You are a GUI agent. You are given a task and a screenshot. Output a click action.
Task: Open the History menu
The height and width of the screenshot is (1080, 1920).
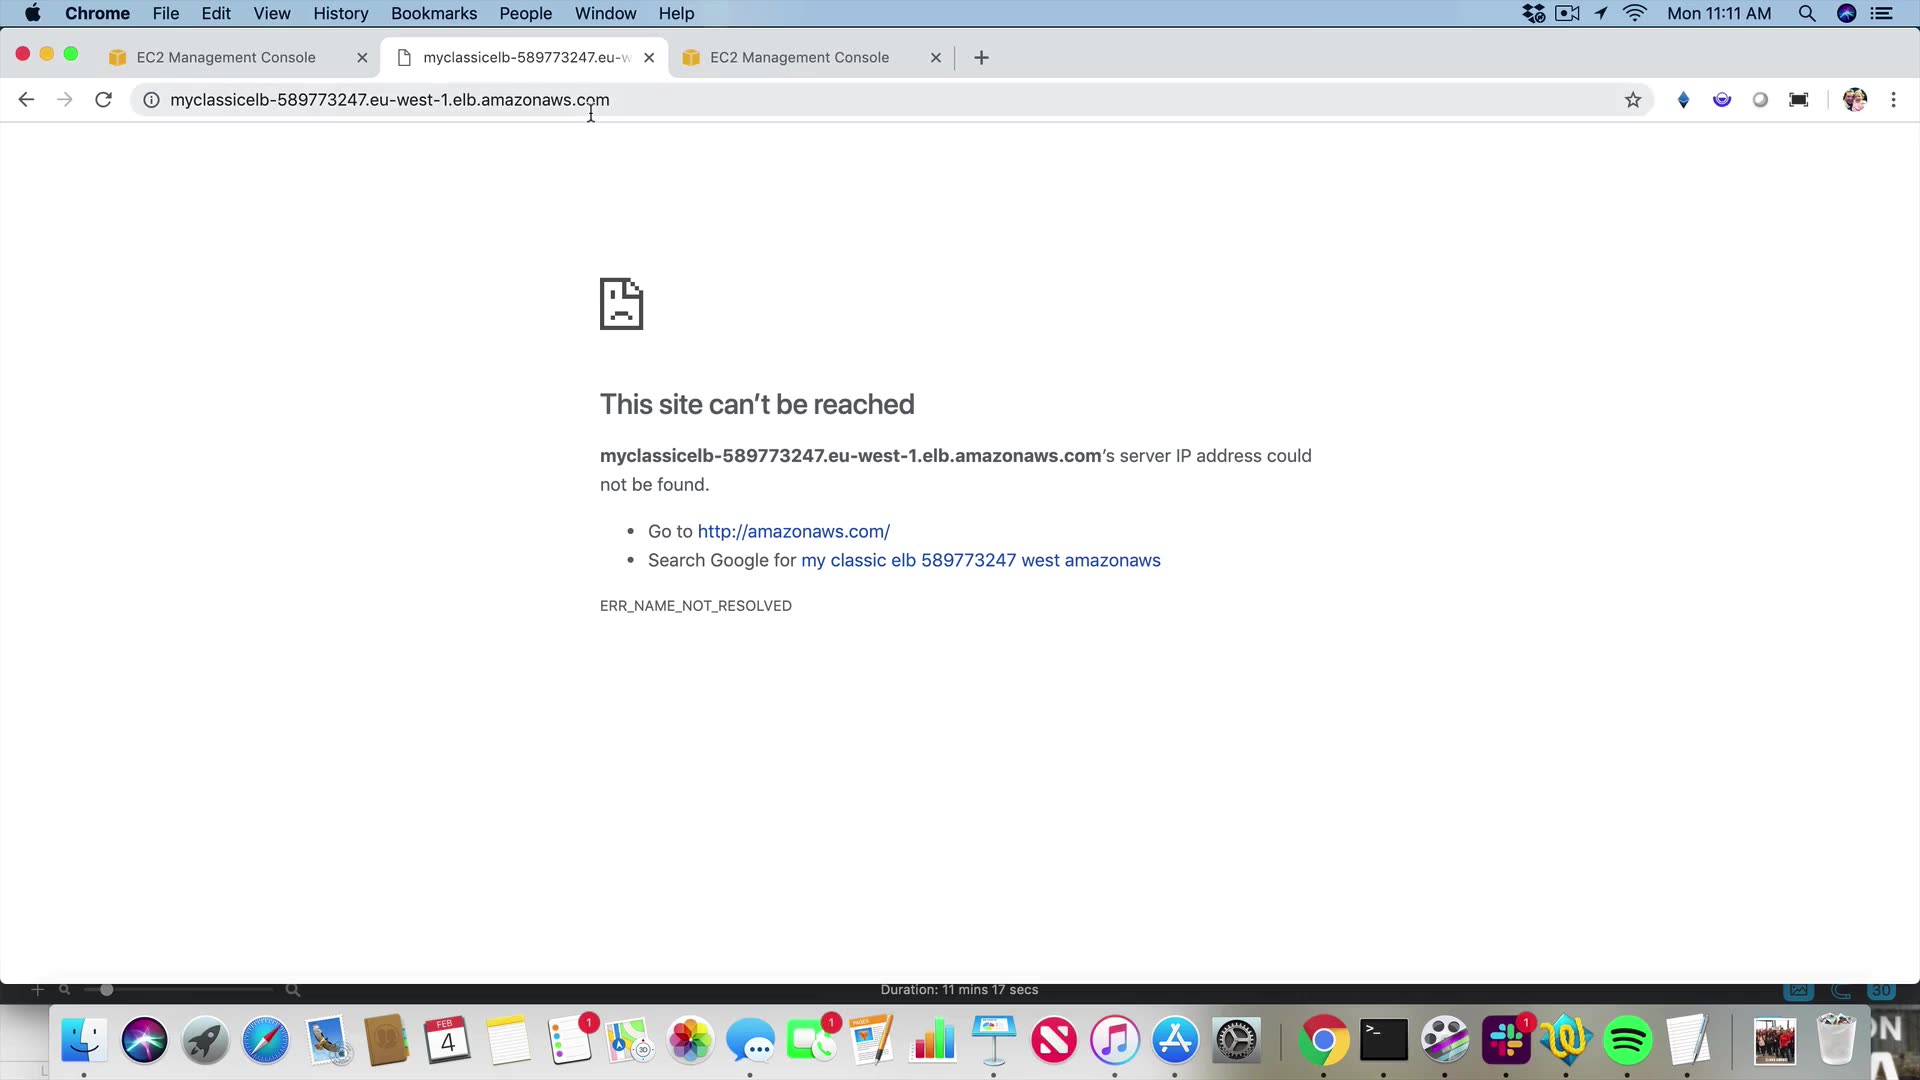click(340, 14)
